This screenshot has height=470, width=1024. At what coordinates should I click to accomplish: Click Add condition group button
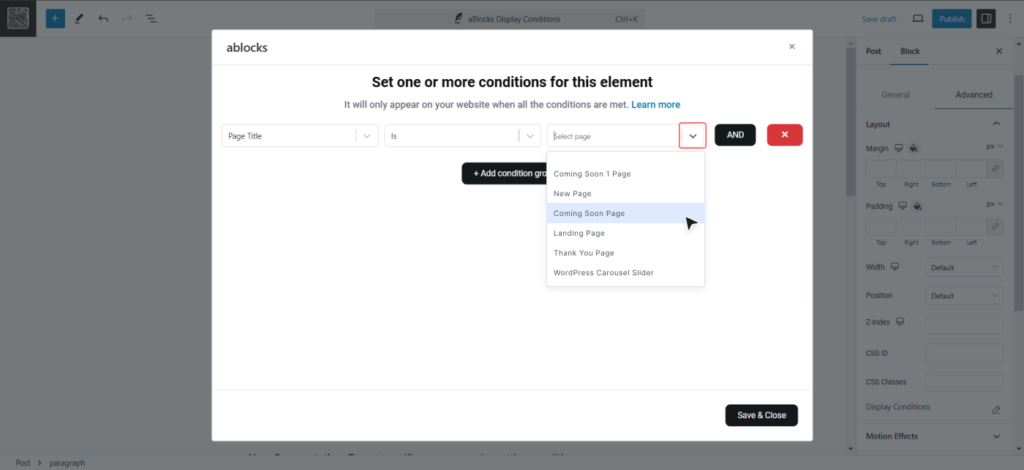coord(504,173)
